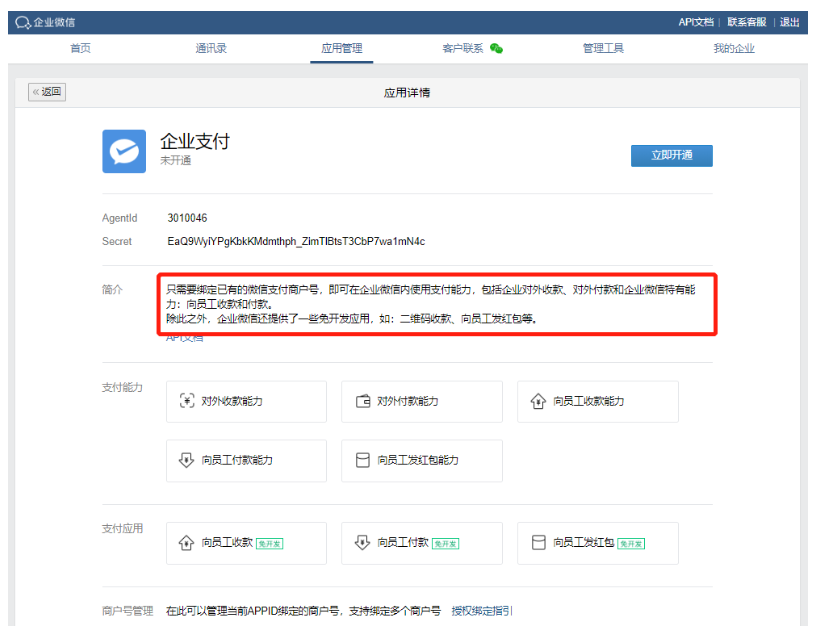Click the AgentId field label
The height and width of the screenshot is (638, 822).
point(120,218)
